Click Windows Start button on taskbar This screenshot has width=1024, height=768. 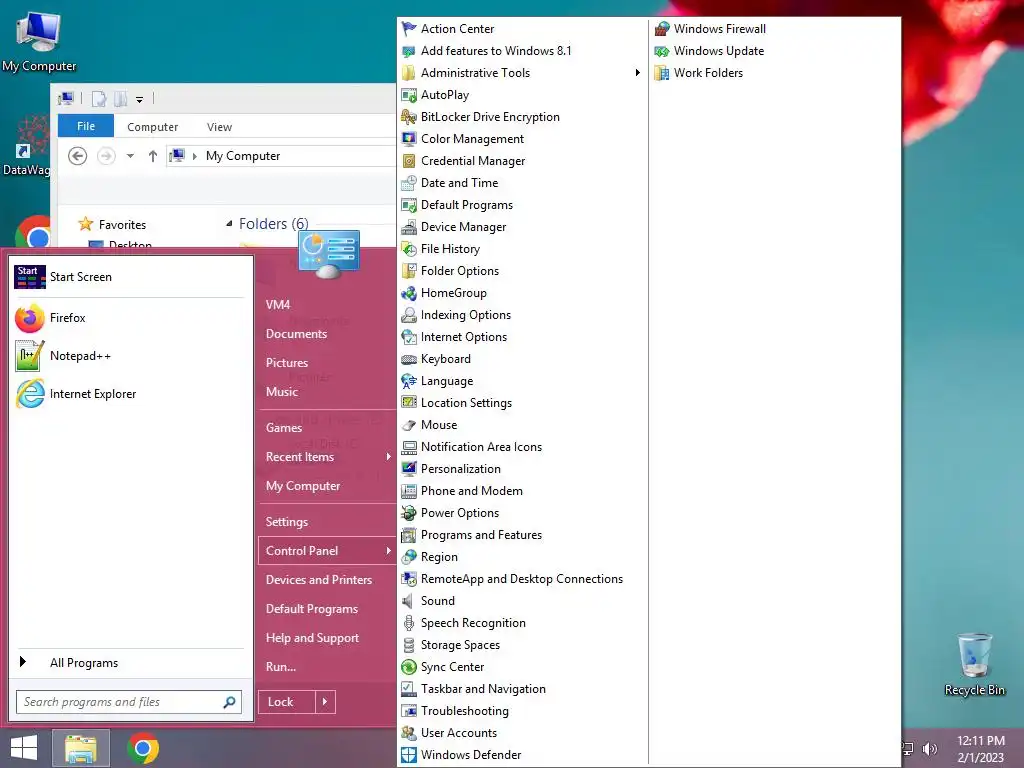point(24,748)
